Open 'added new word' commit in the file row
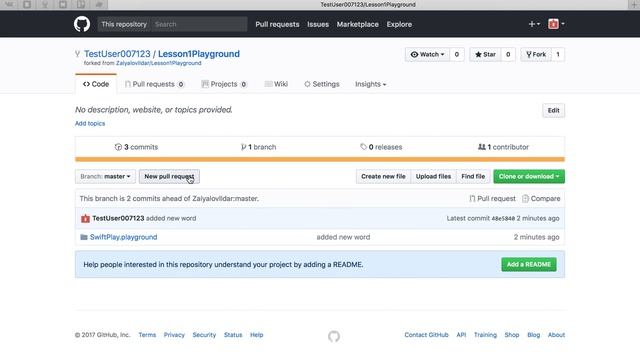This screenshot has width=640, height=360. 343,237
